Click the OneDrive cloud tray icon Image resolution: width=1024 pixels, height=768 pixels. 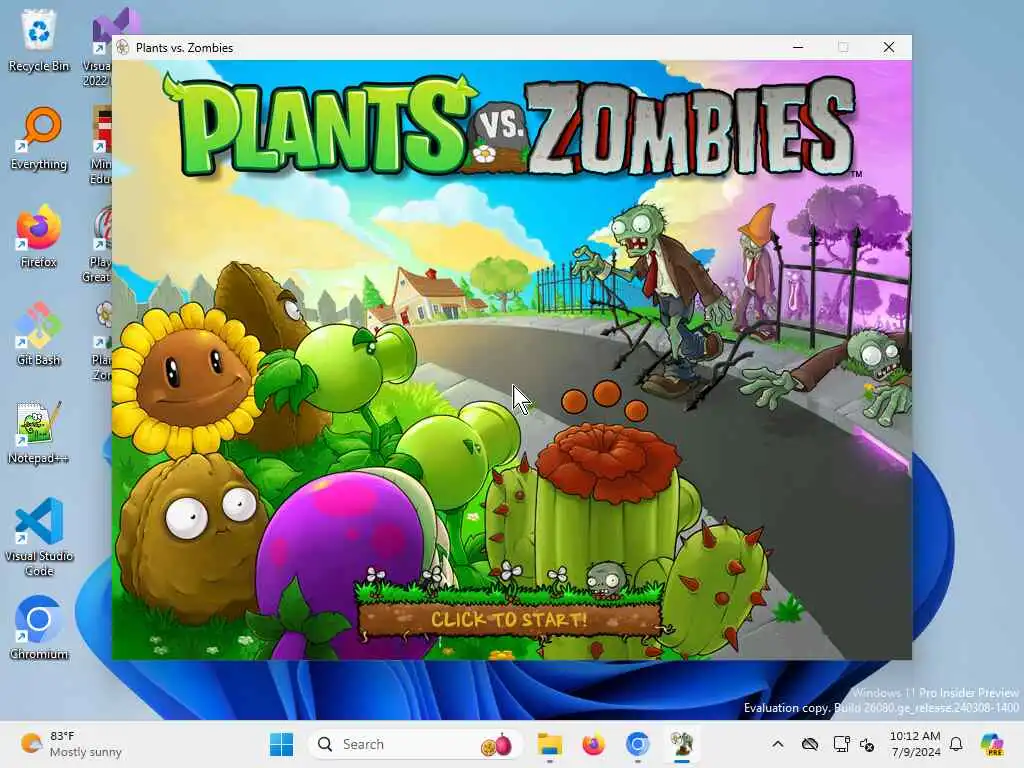[x=810, y=744]
